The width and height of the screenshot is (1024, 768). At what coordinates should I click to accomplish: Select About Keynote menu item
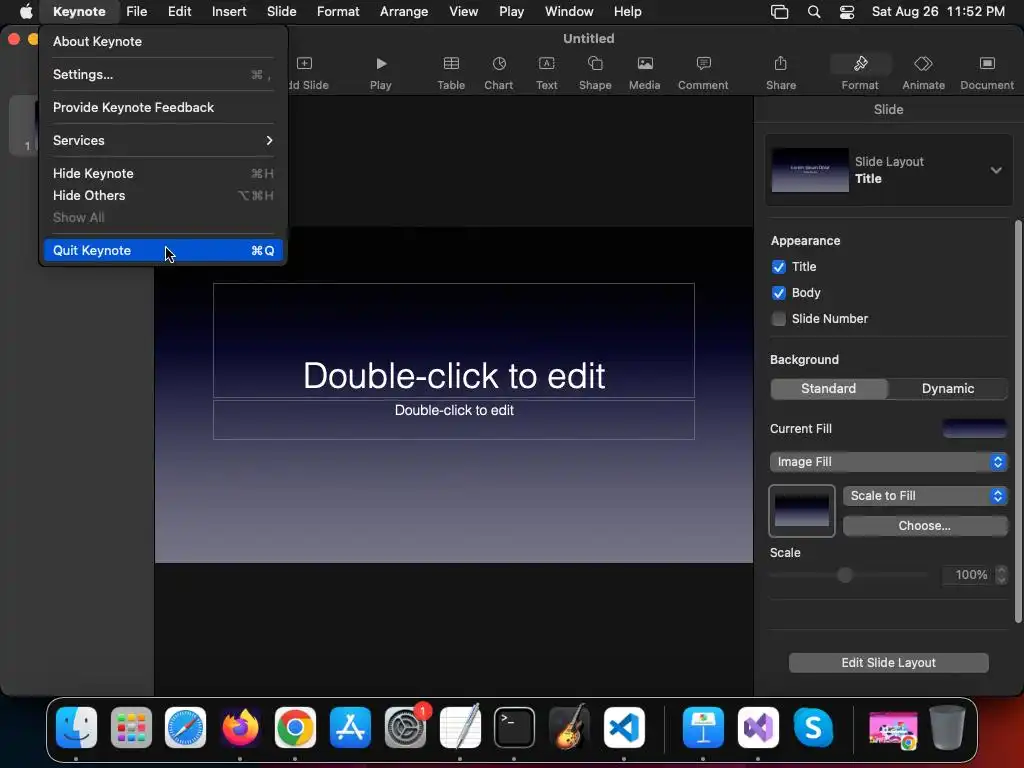(x=163, y=41)
